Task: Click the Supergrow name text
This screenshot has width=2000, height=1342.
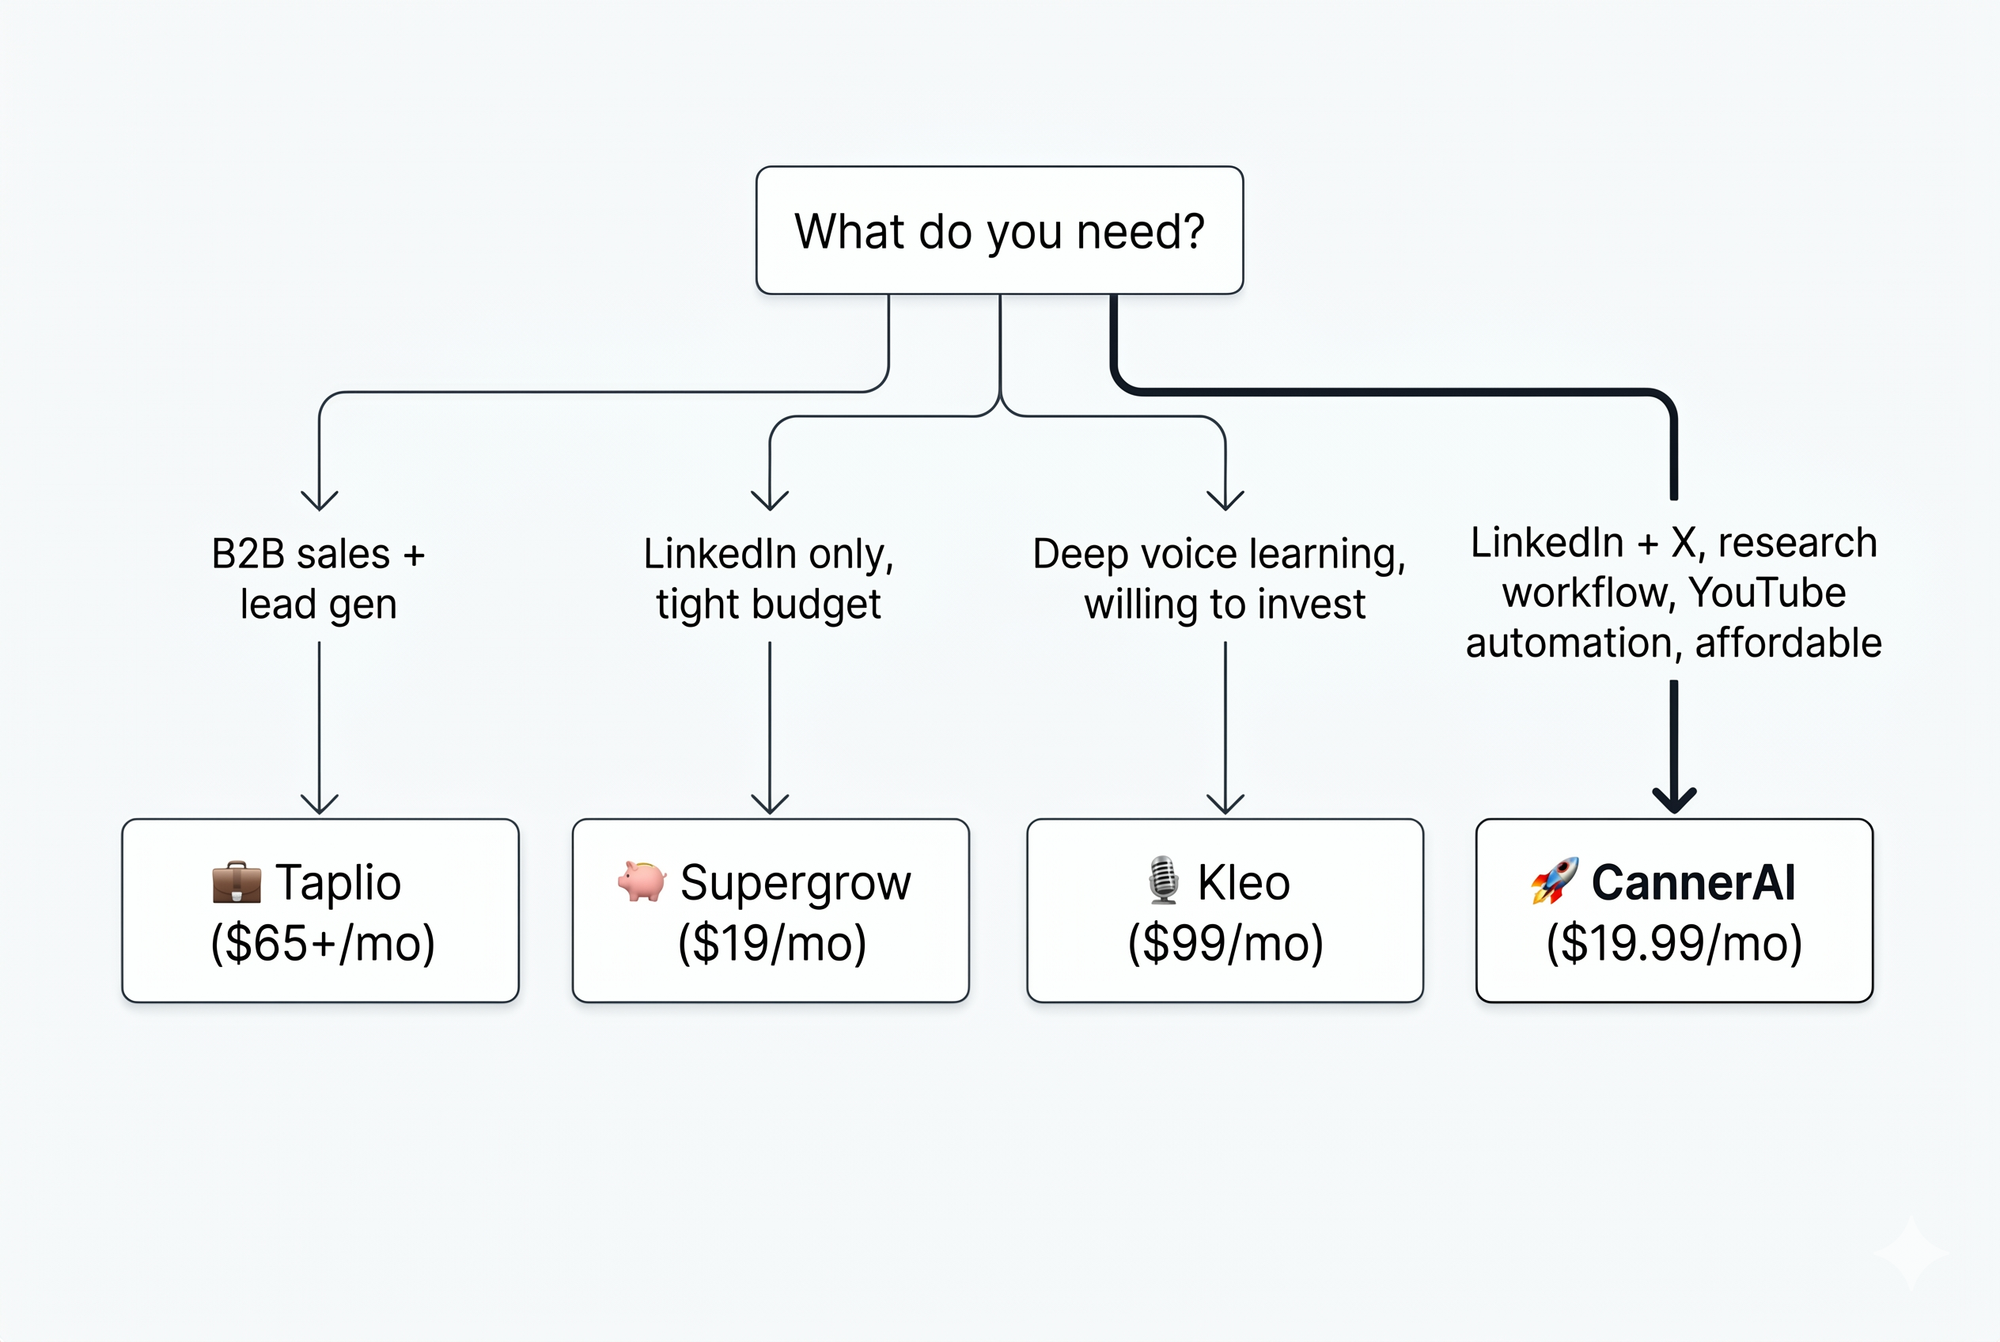Action: click(795, 883)
